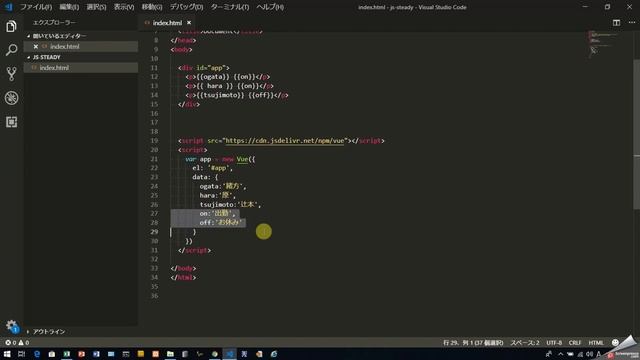This screenshot has width=640, height=360.
Task: Click the HTML language mode status item
Action: (x=596, y=343)
